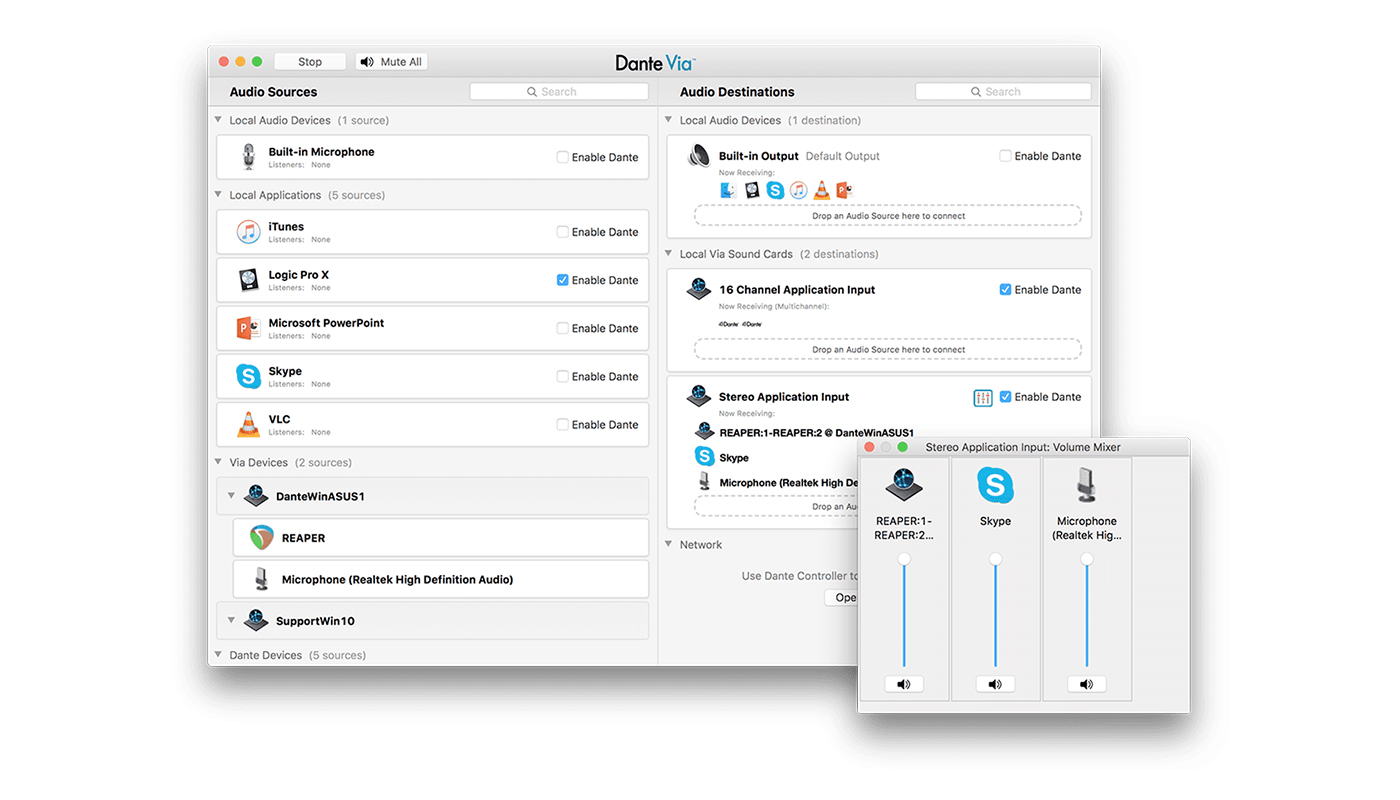Screen dimensions: 1400x800
Task: Click the SupportWin10 device icon
Action: click(x=256, y=621)
